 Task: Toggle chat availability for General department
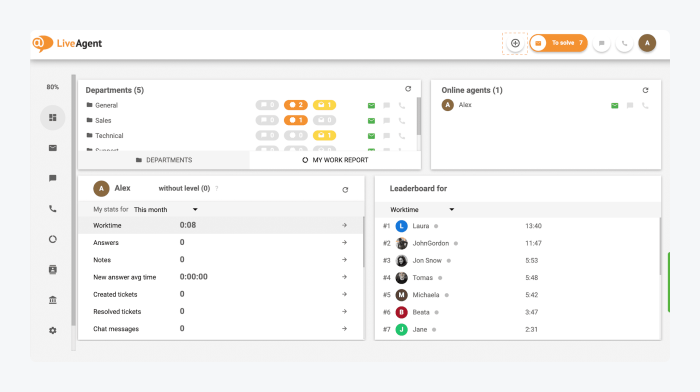(x=387, y=105)
